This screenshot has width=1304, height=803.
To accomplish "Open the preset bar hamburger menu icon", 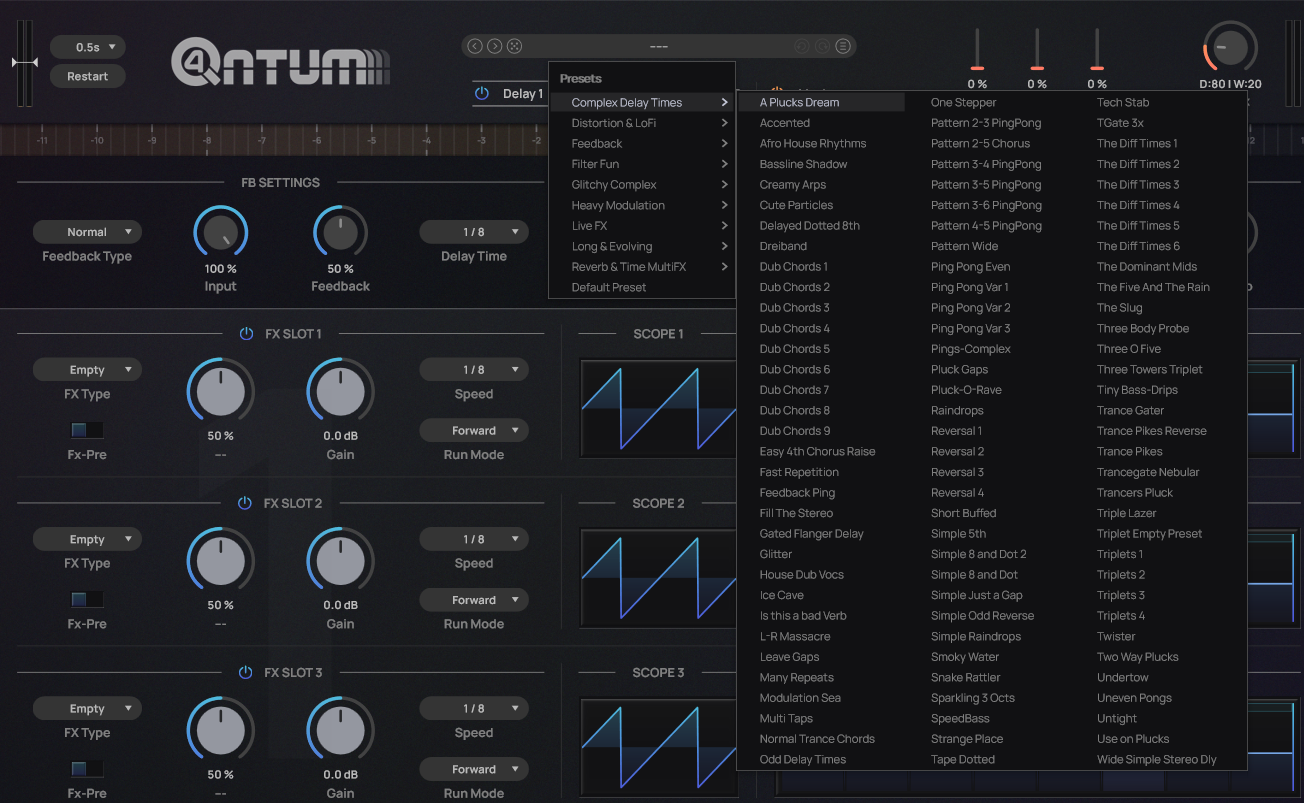I will (x=843, y=46).
